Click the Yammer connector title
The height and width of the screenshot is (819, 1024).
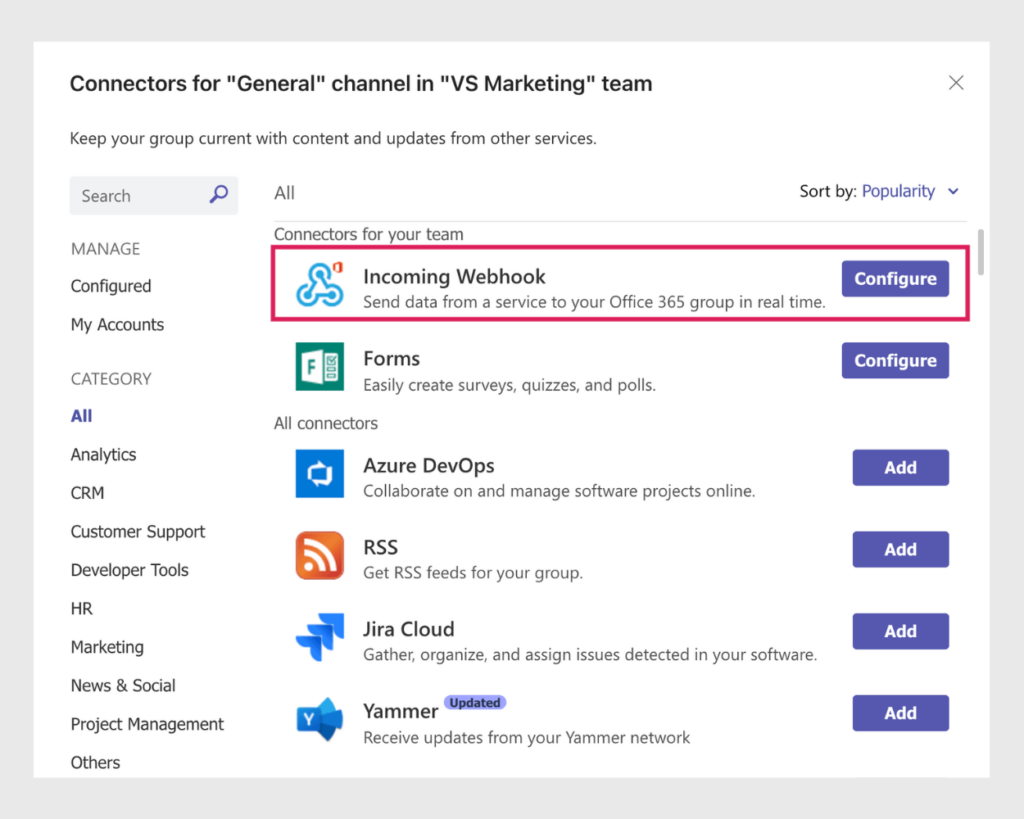coord(400,711)
